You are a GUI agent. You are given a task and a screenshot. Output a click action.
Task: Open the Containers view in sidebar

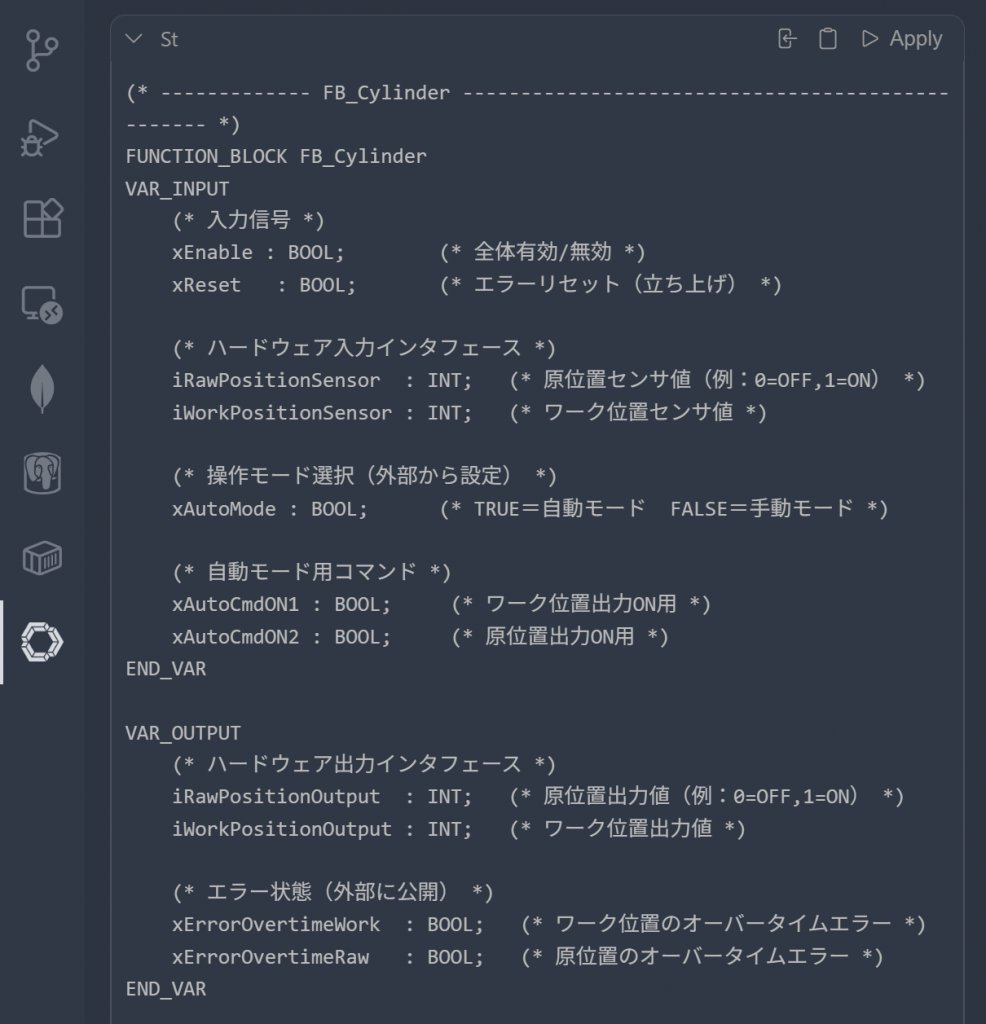point(42,558)
